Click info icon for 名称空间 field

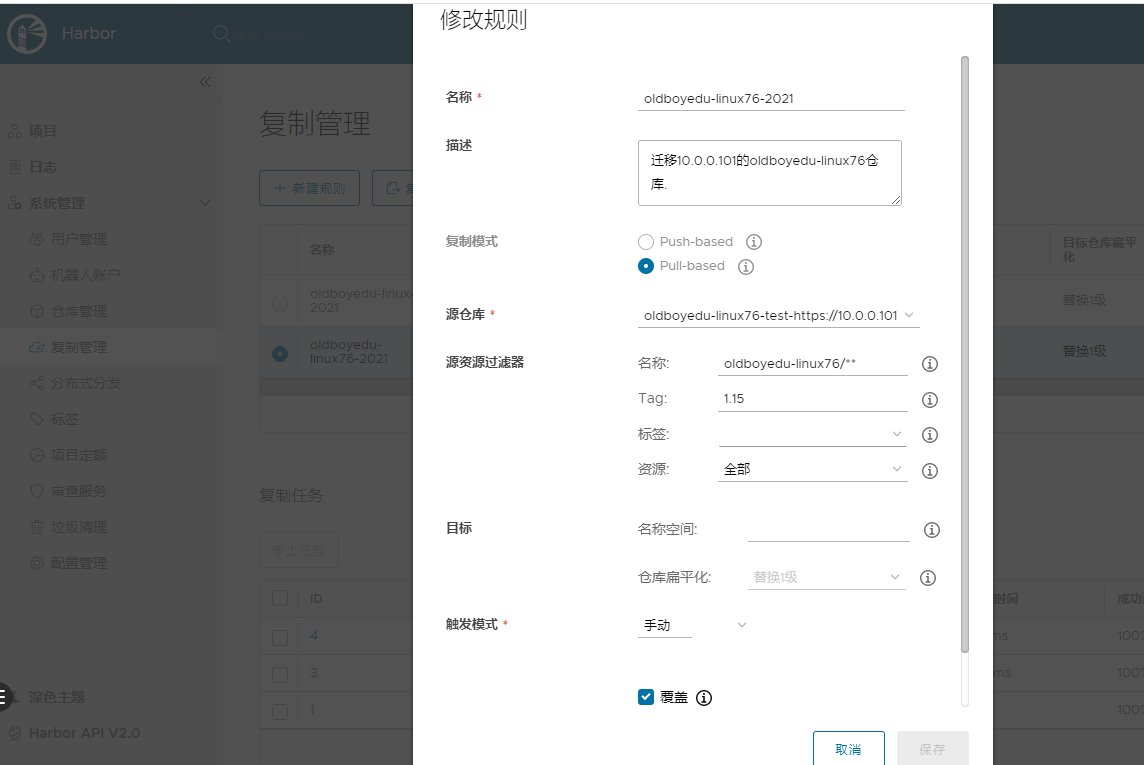(x=931, y=530)
